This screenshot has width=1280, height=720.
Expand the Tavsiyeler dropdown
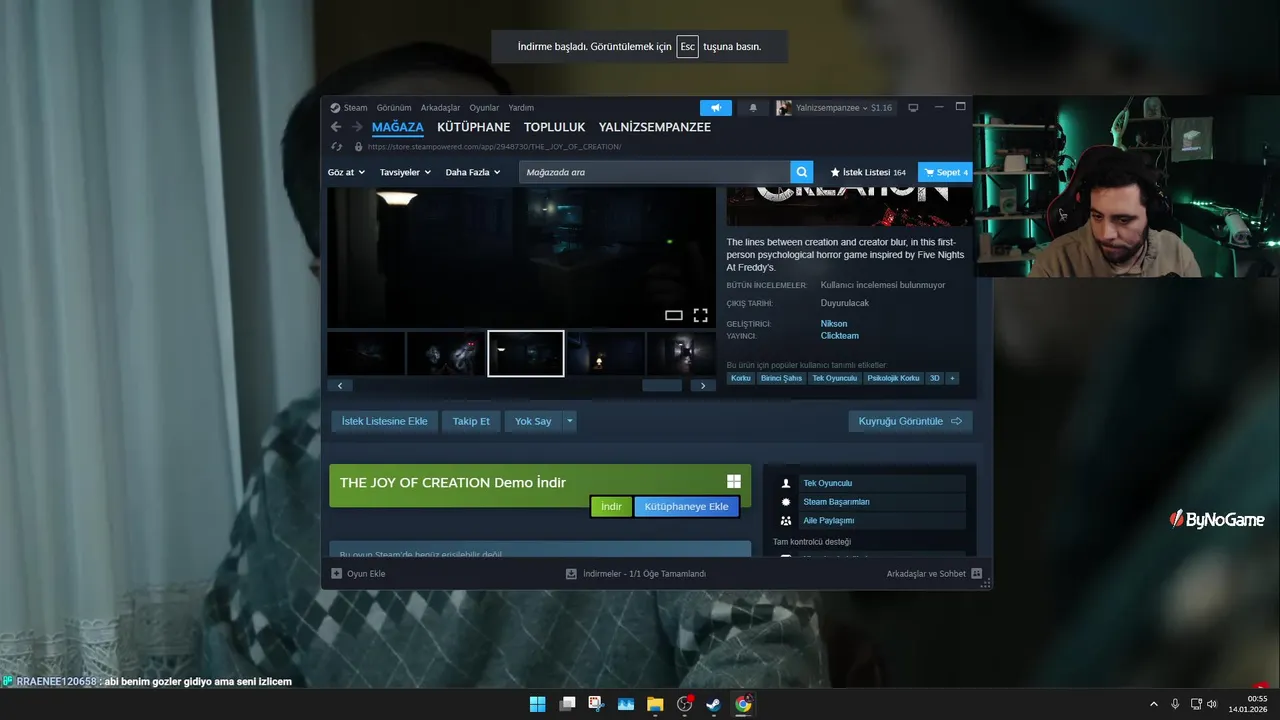tap(405, 172)
